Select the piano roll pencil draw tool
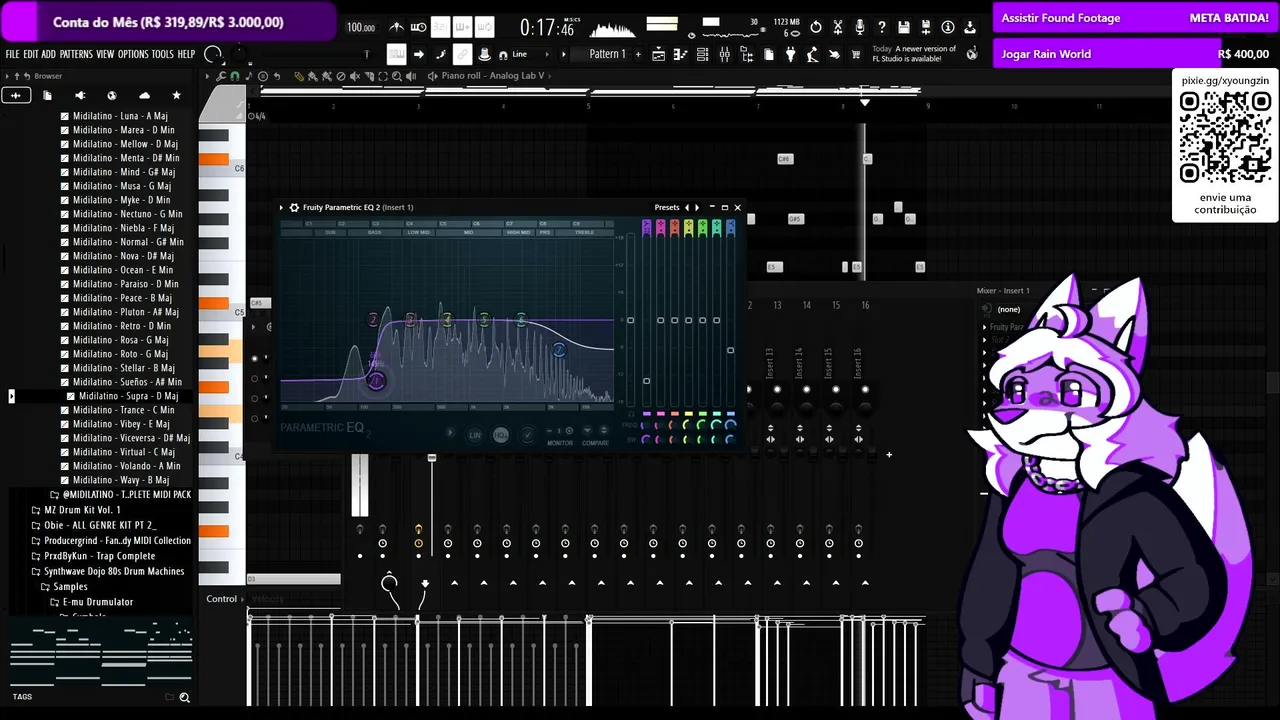Image resolution: width=1280 pixels, height=720 pixels. [298, 76]
